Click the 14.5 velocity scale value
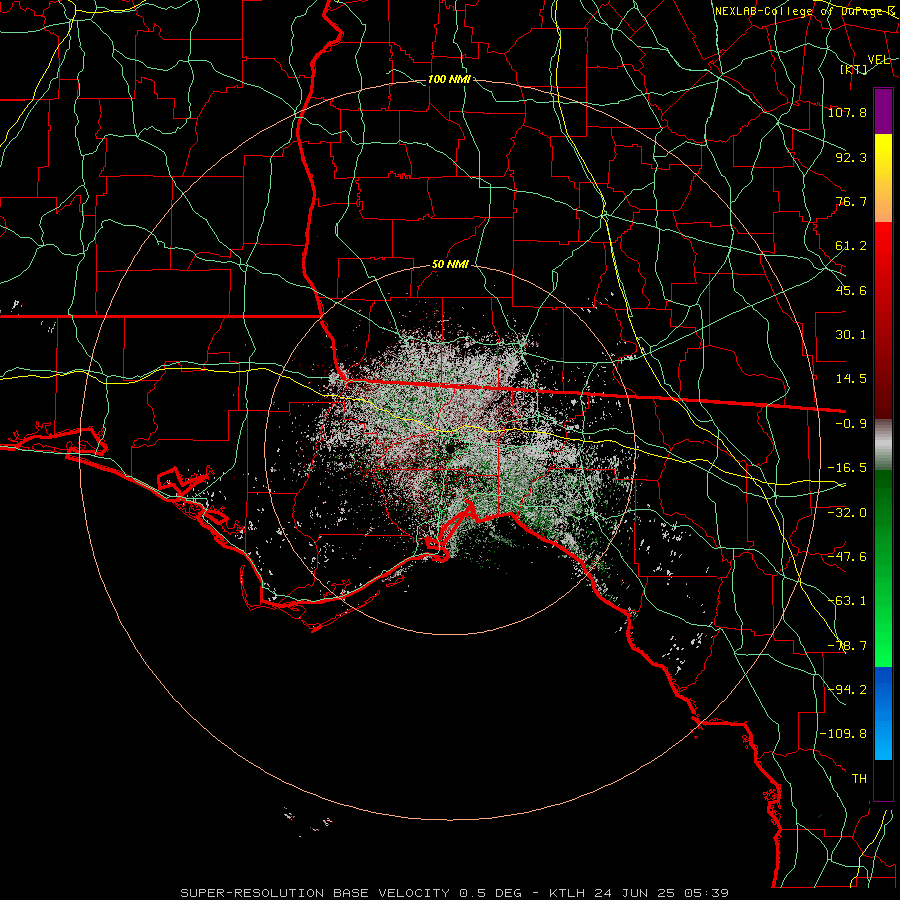 [851, 379]
